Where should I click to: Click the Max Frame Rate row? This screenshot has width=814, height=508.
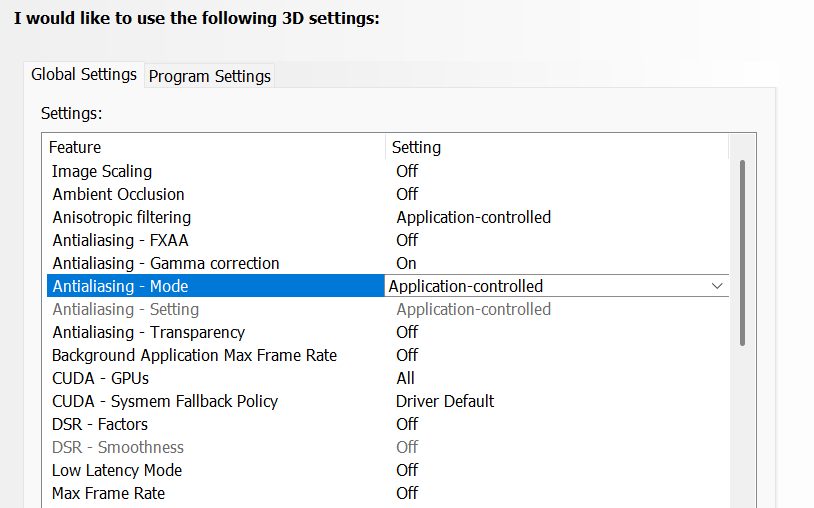click(x=108, y=493)
